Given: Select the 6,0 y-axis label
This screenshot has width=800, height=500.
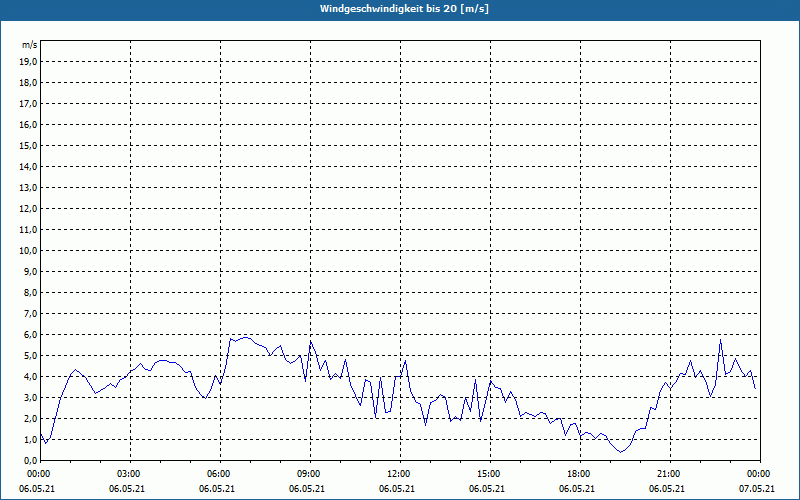Looking at the screenshot, I should pyautogui.click(x=30, y=335).
